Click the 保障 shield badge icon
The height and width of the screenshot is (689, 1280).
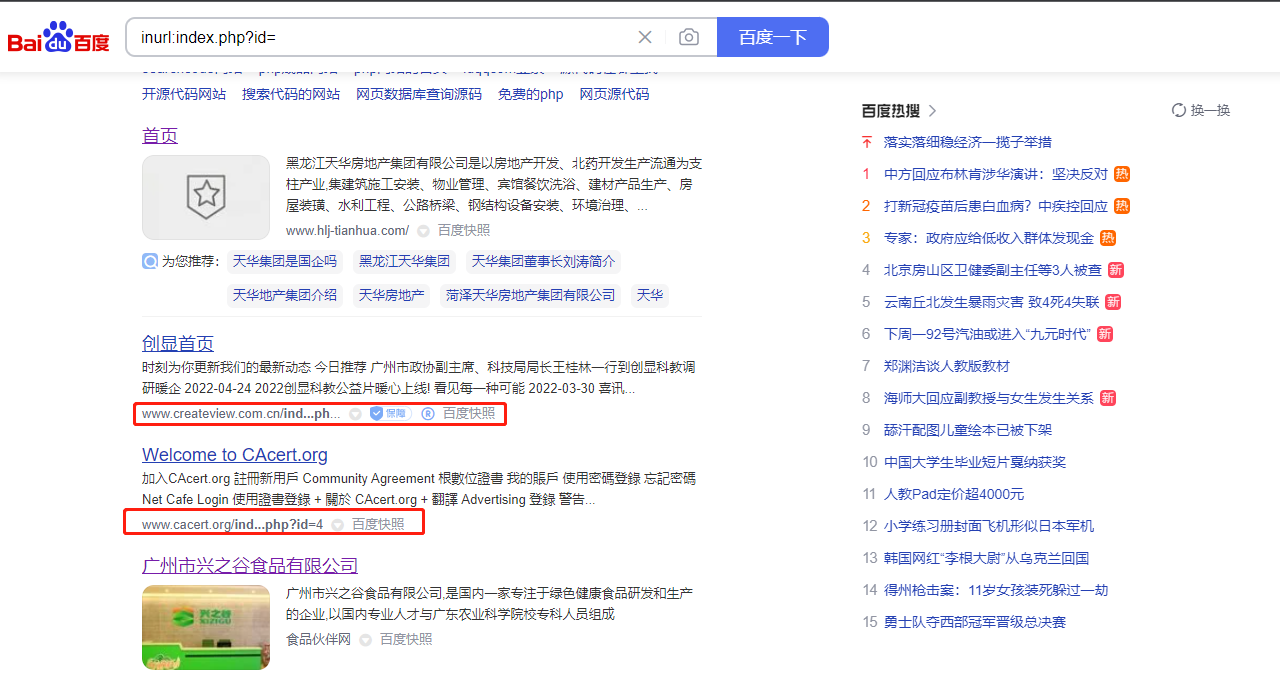[x=390, y=413]
